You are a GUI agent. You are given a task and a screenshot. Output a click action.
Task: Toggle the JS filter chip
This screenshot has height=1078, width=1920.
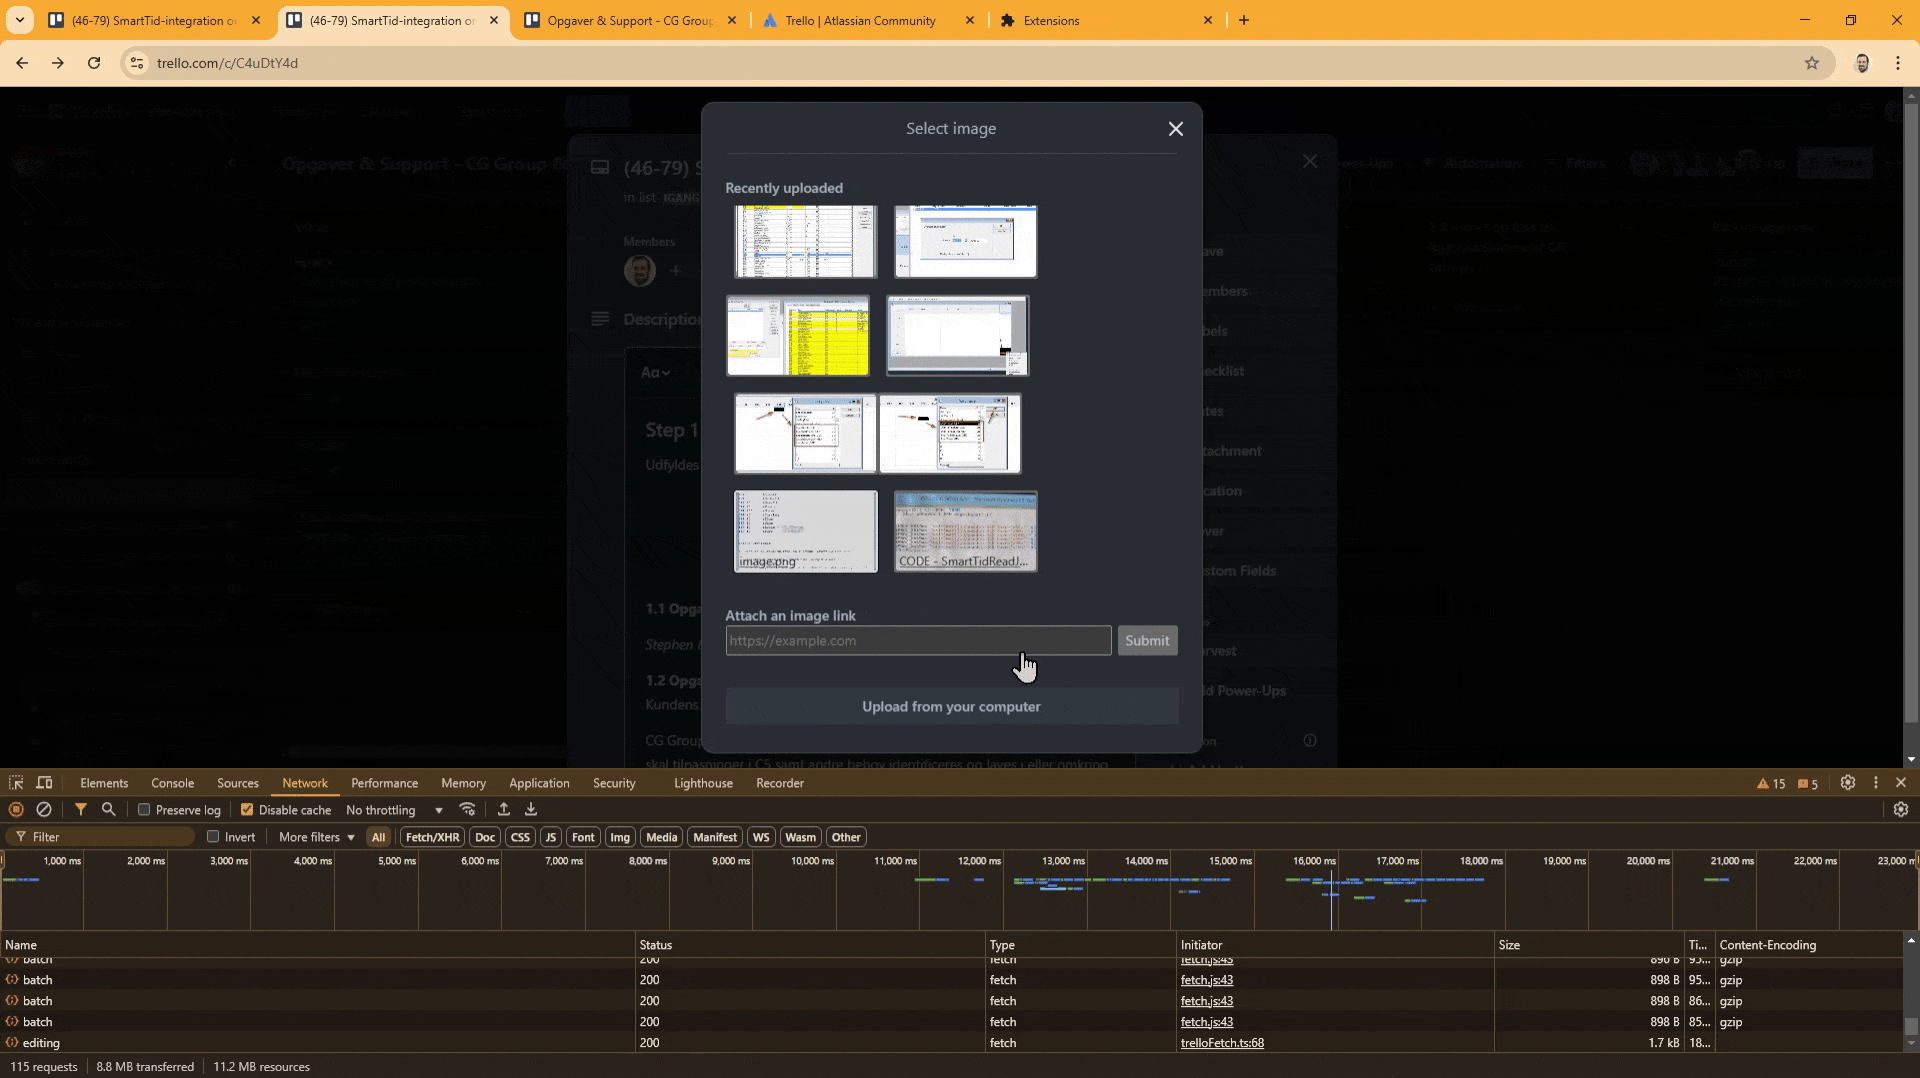[x=551, y=837]
